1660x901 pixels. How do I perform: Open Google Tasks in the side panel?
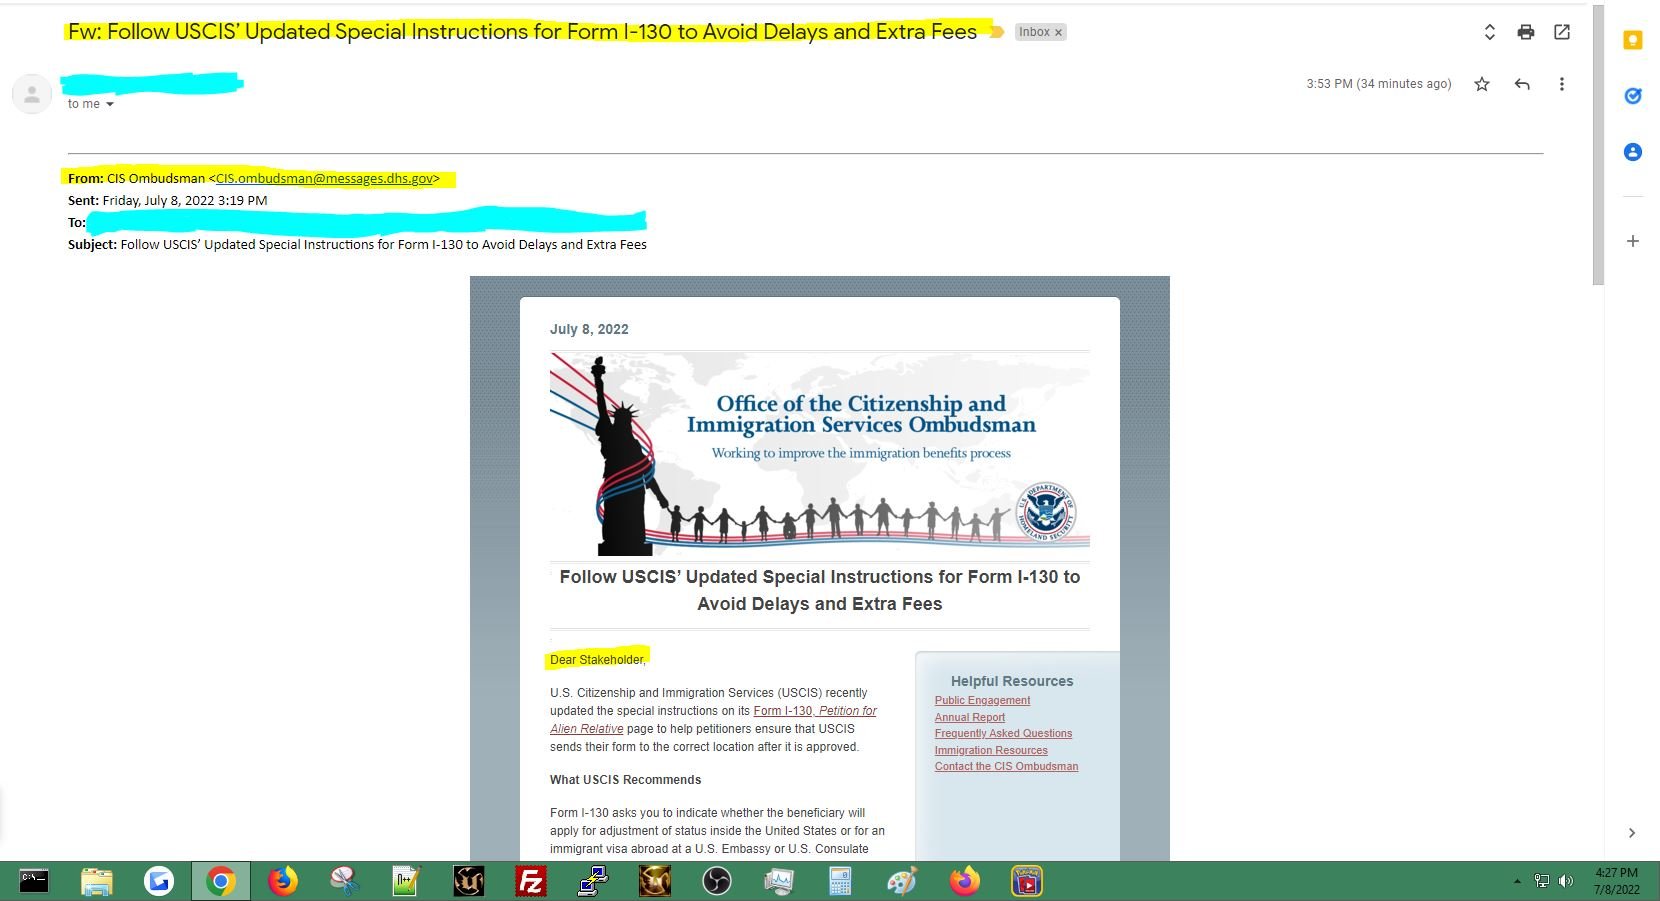click(1633, 96)
